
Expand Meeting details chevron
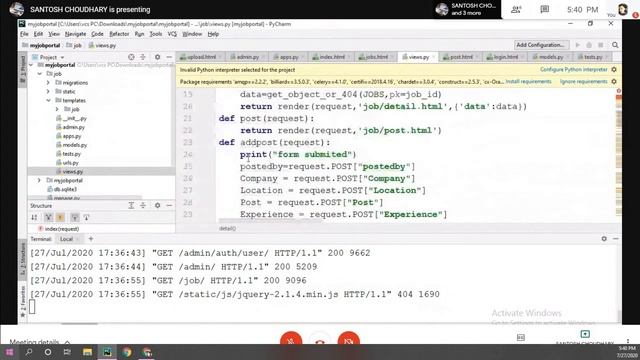coord(67,342)
